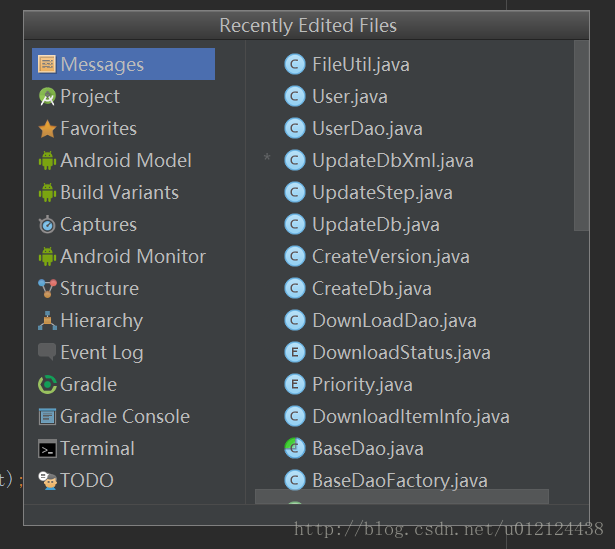Open Build Variants panel
615x549 pixels.
(120, 193)
